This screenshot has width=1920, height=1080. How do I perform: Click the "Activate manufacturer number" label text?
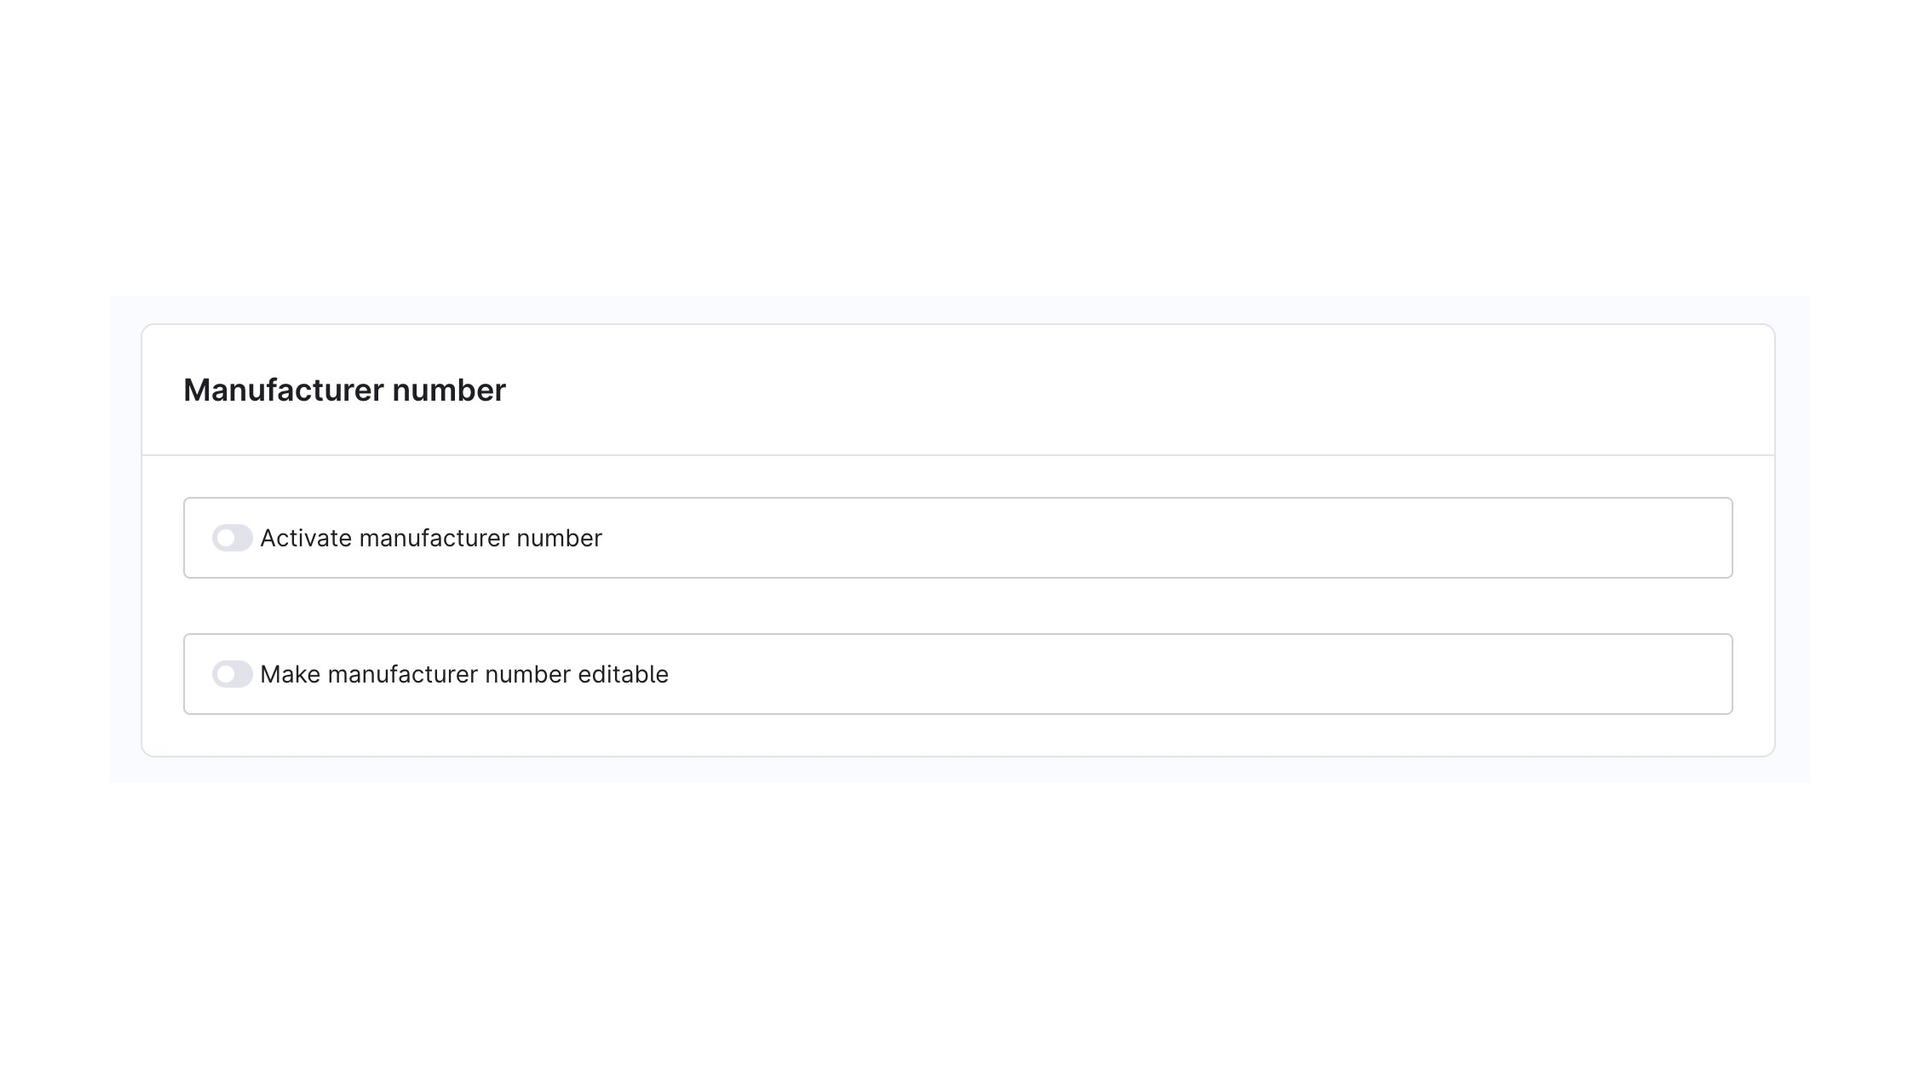pyautogui.click(x=431, y=538)
